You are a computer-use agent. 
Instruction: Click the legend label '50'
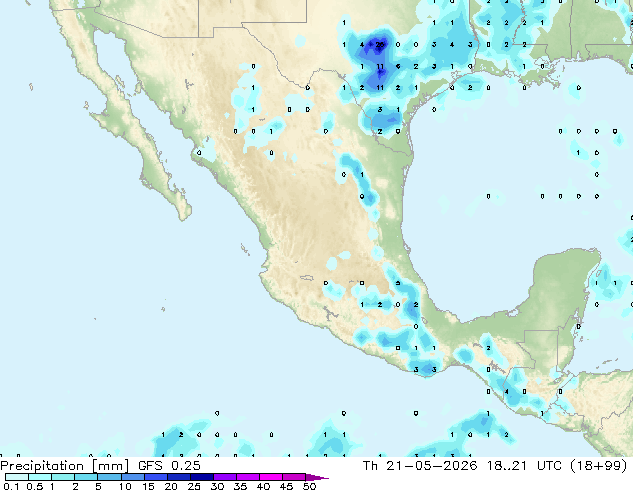310,486
